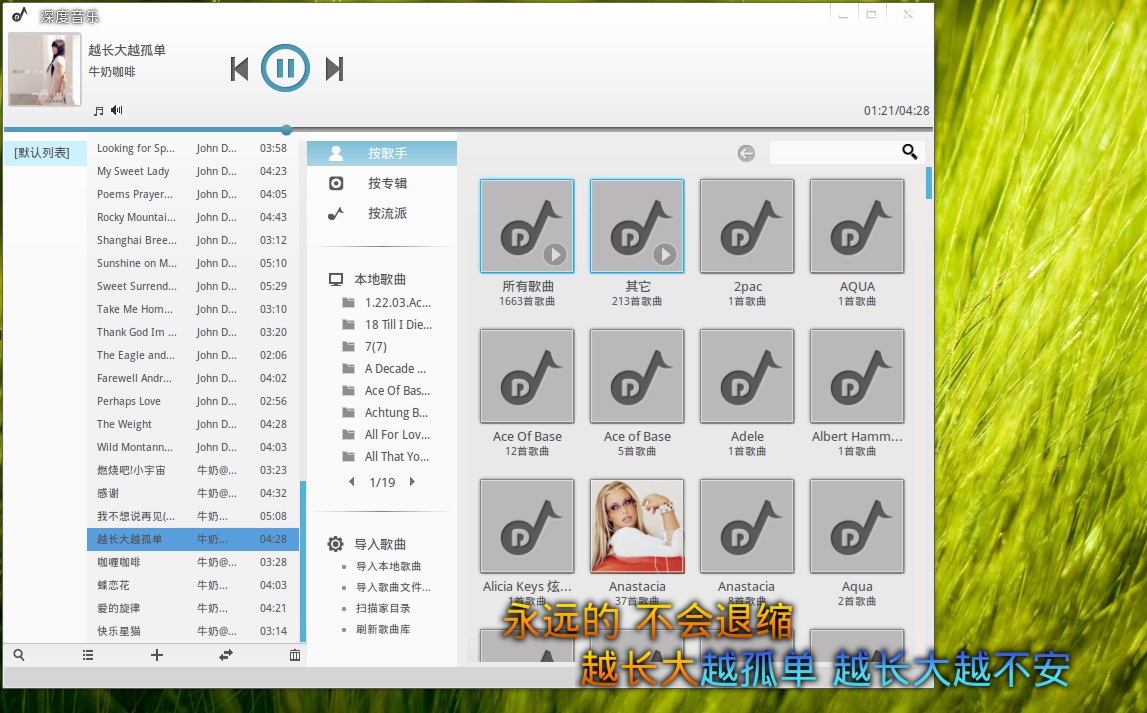This screenshot has width=1147, height=713.
Task: Select song 燃烧吧!小宇宙
Action: click(192, 470)
